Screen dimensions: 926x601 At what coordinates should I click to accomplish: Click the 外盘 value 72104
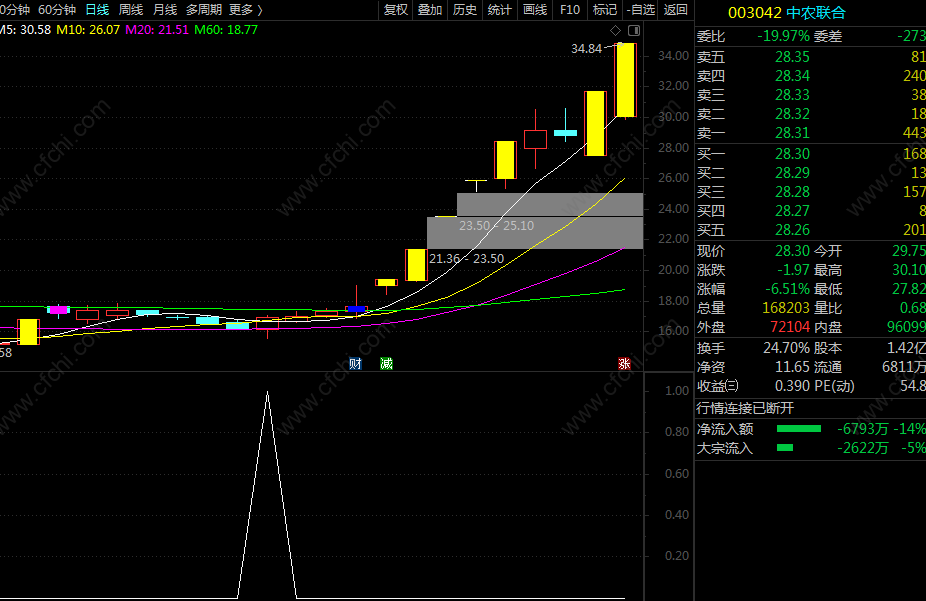(x=790, y=327)
